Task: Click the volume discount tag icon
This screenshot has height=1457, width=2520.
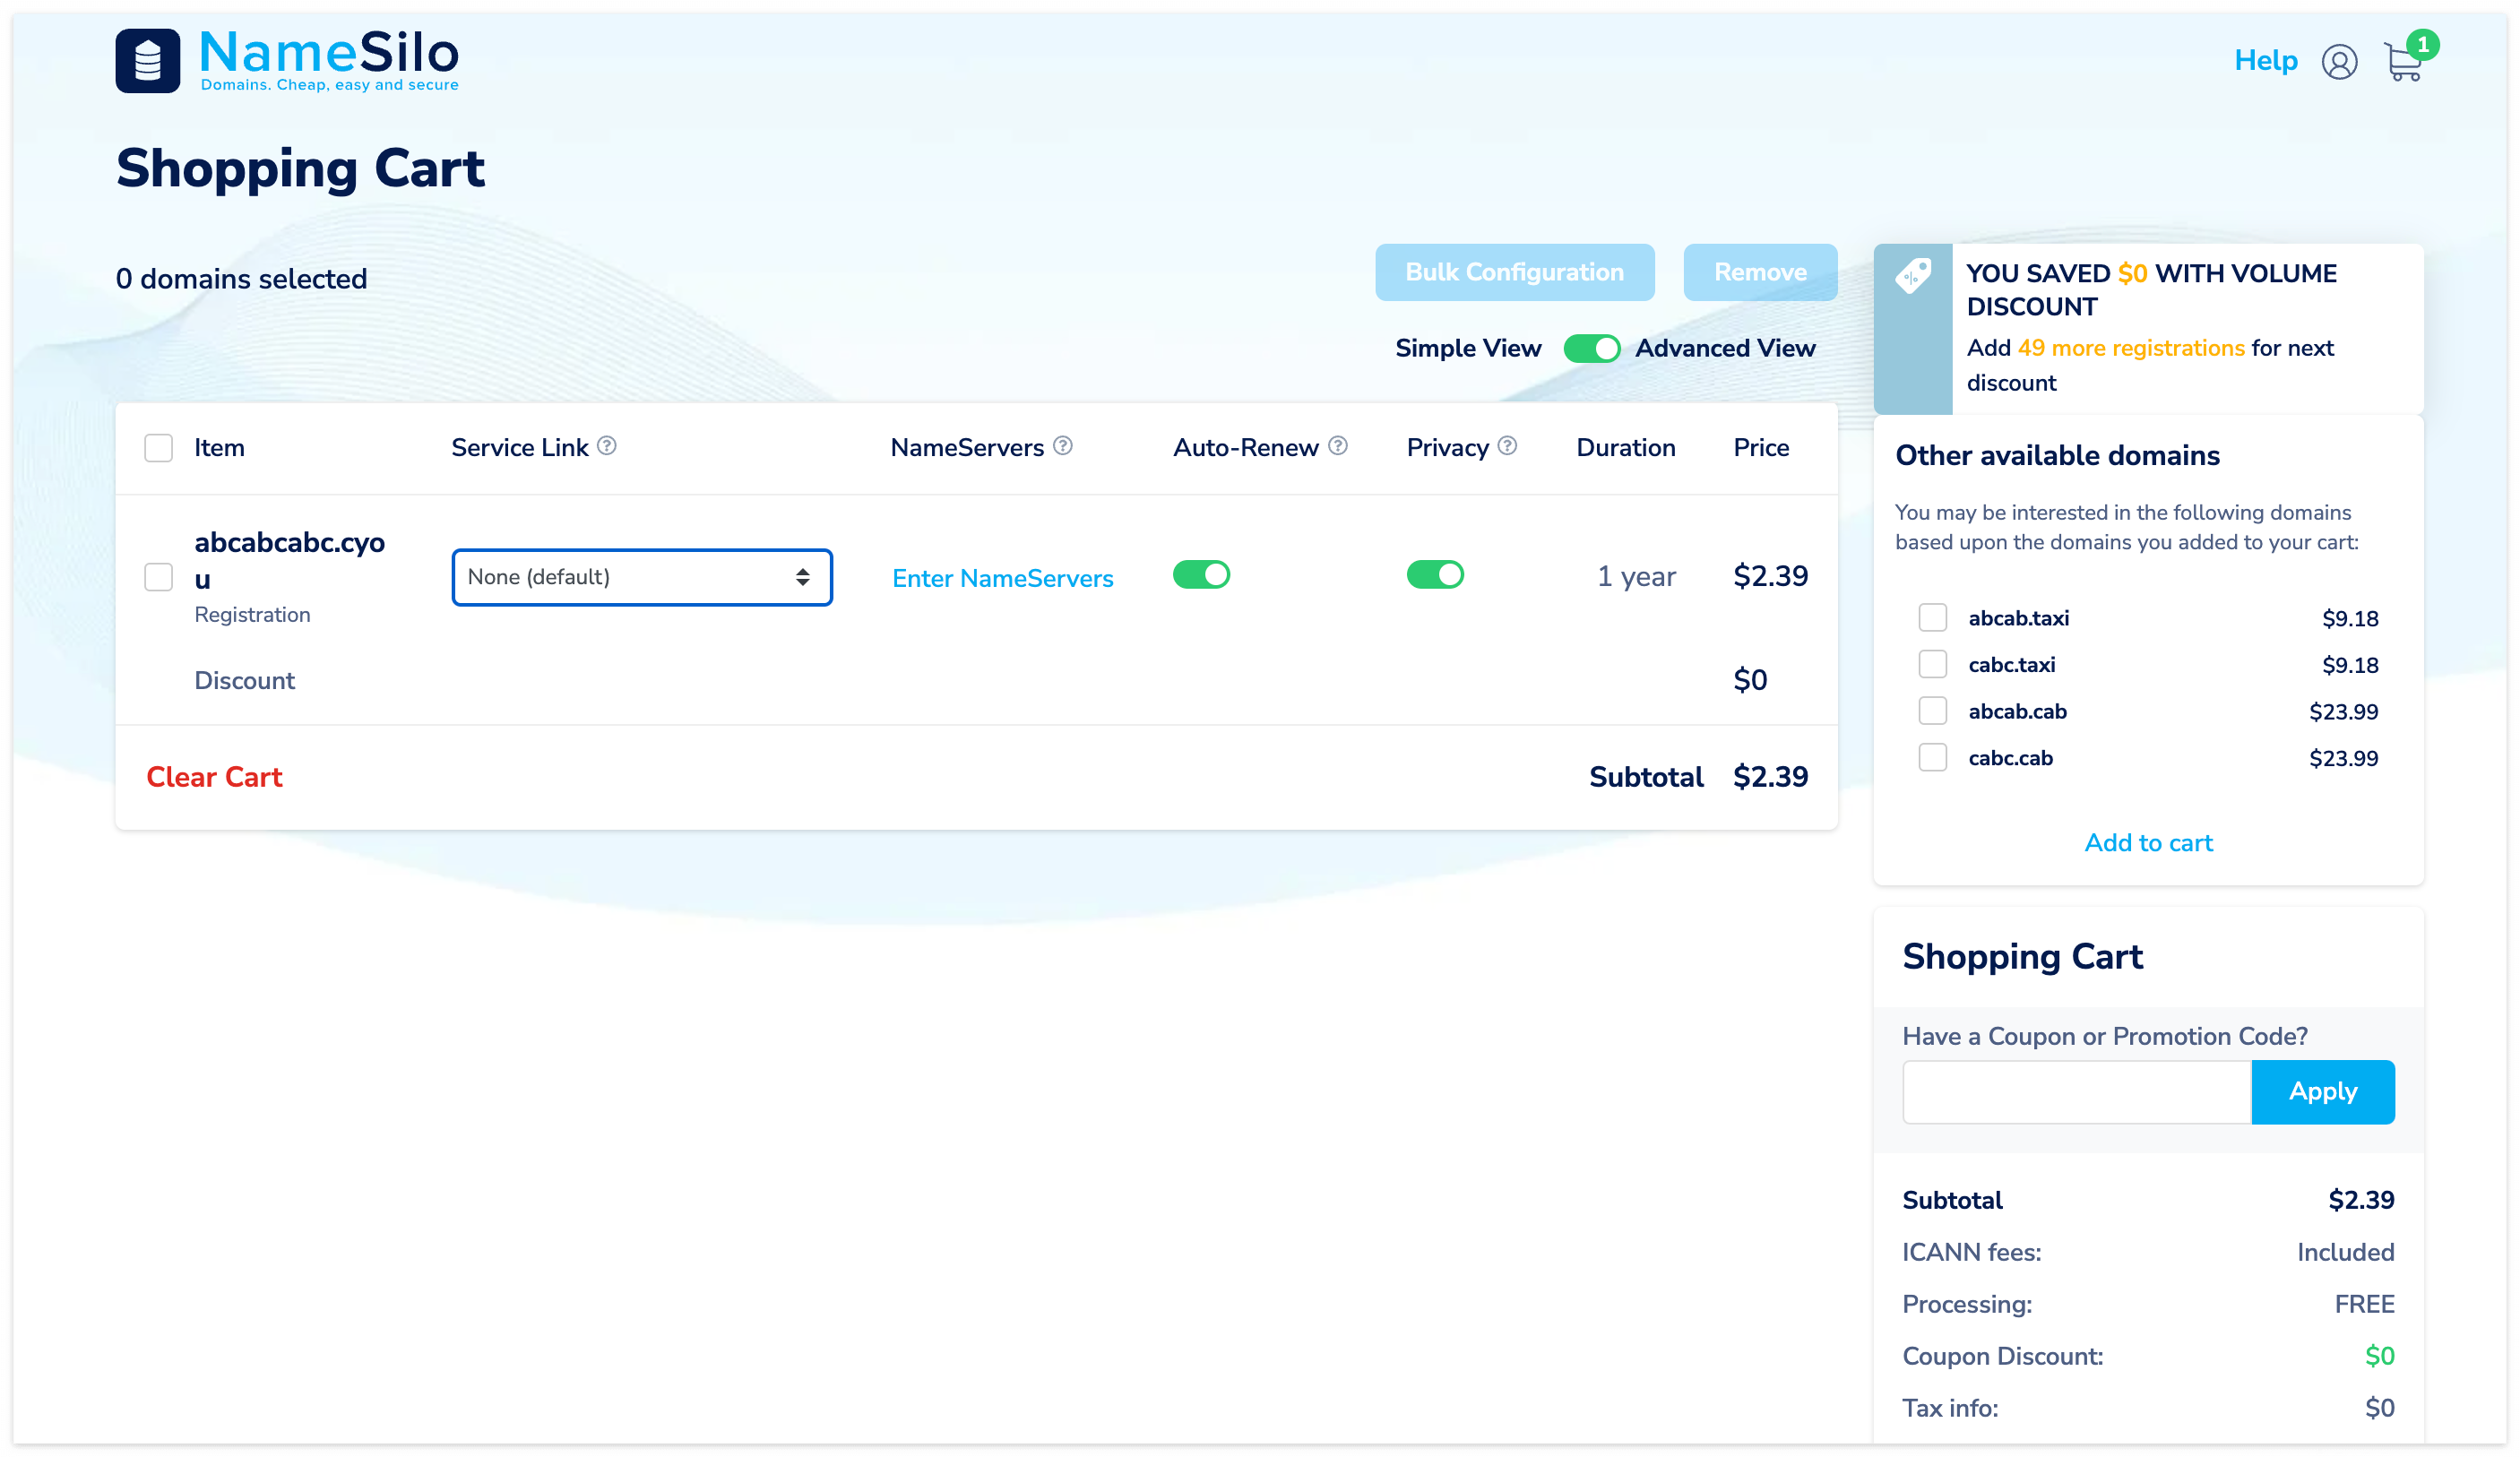Action: pos(1912,276)
